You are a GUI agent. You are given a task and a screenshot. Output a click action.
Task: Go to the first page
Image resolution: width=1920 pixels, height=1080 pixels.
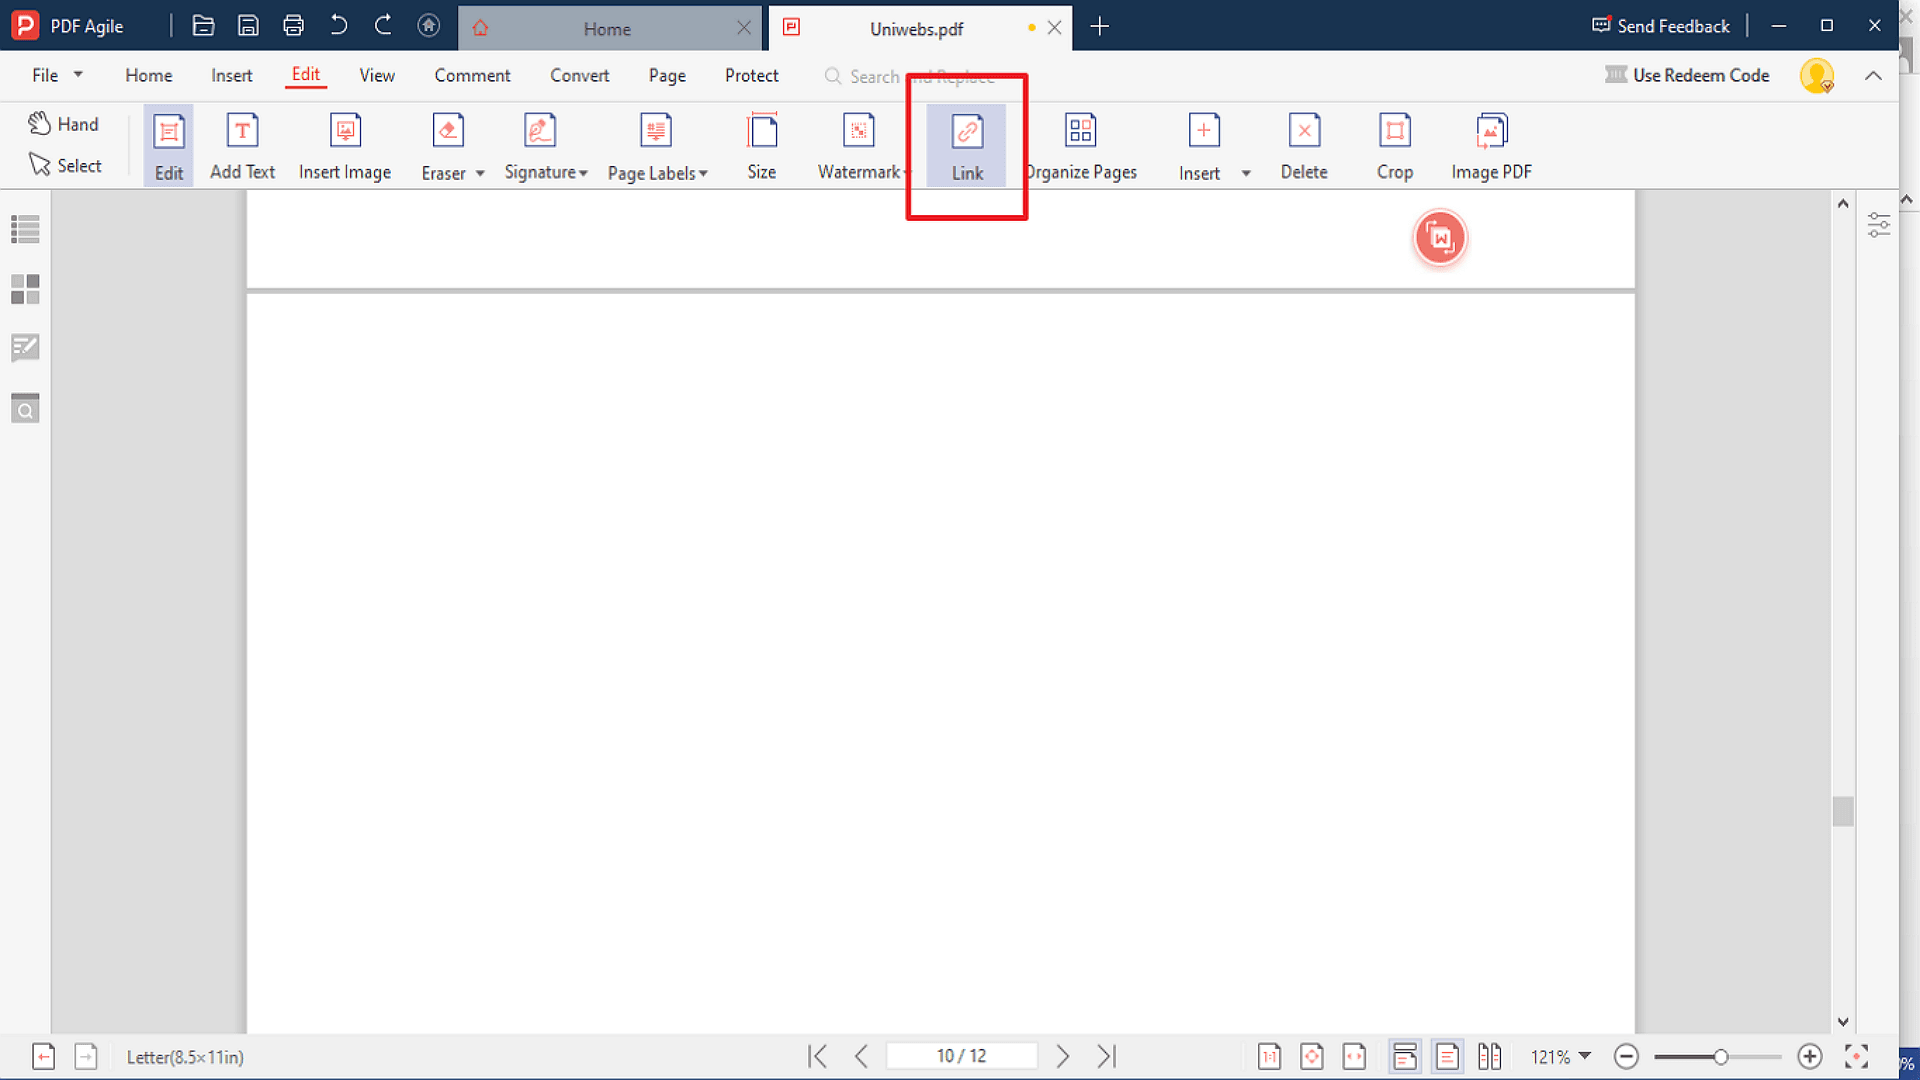tap(818, 1056)
